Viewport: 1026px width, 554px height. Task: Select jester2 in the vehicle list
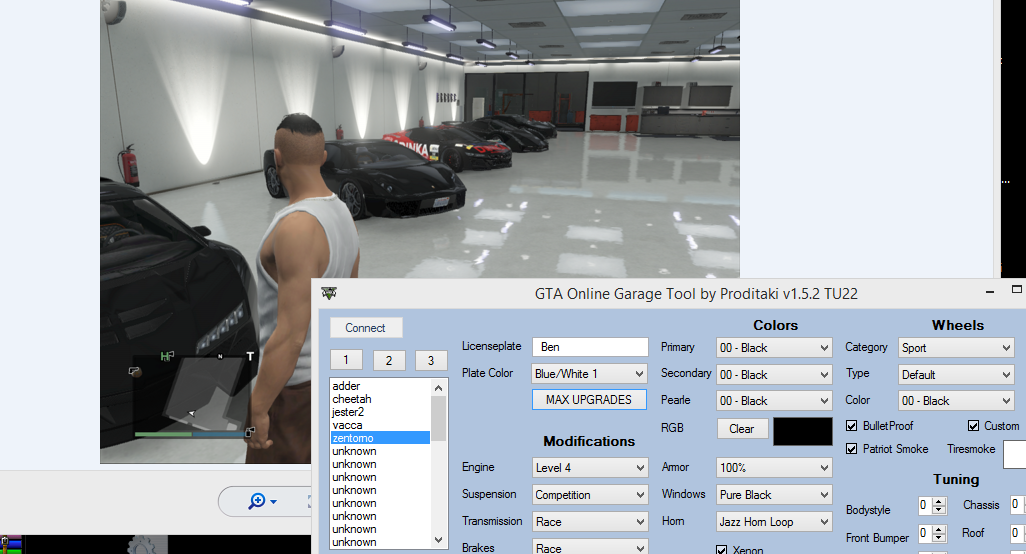(x=380, y=412)
